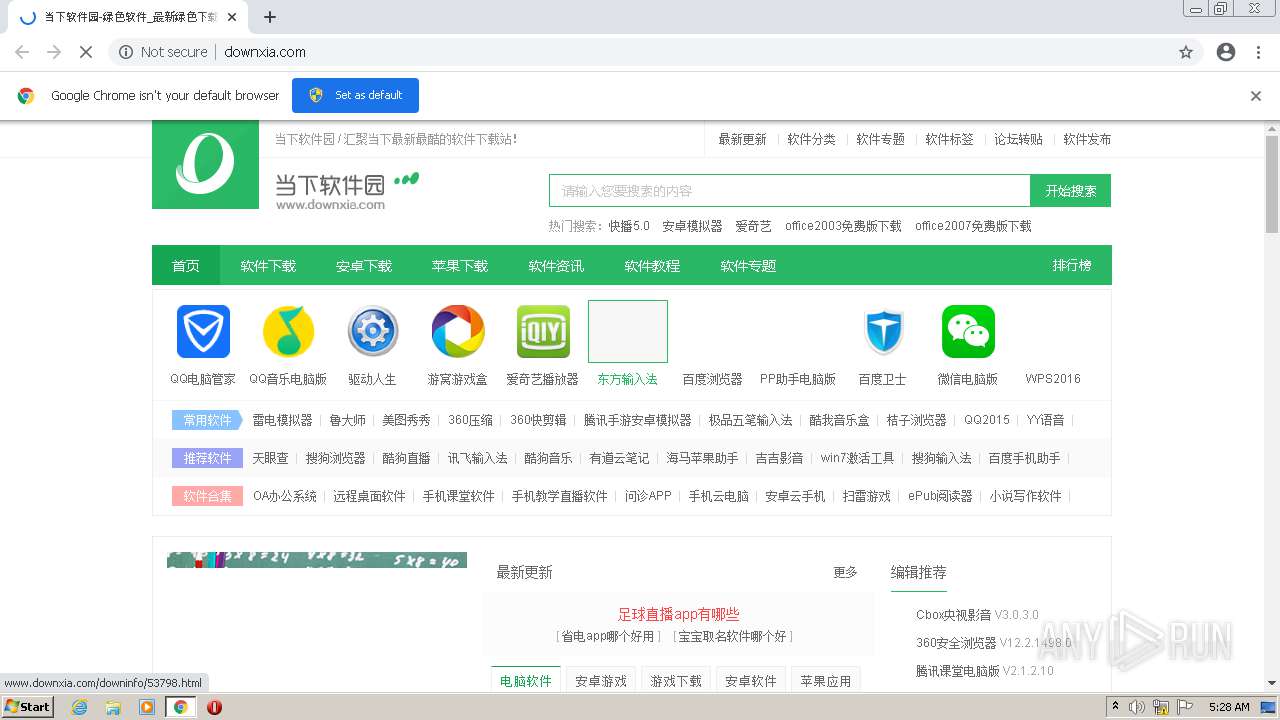Open the 软件发布 top link

1087,140
